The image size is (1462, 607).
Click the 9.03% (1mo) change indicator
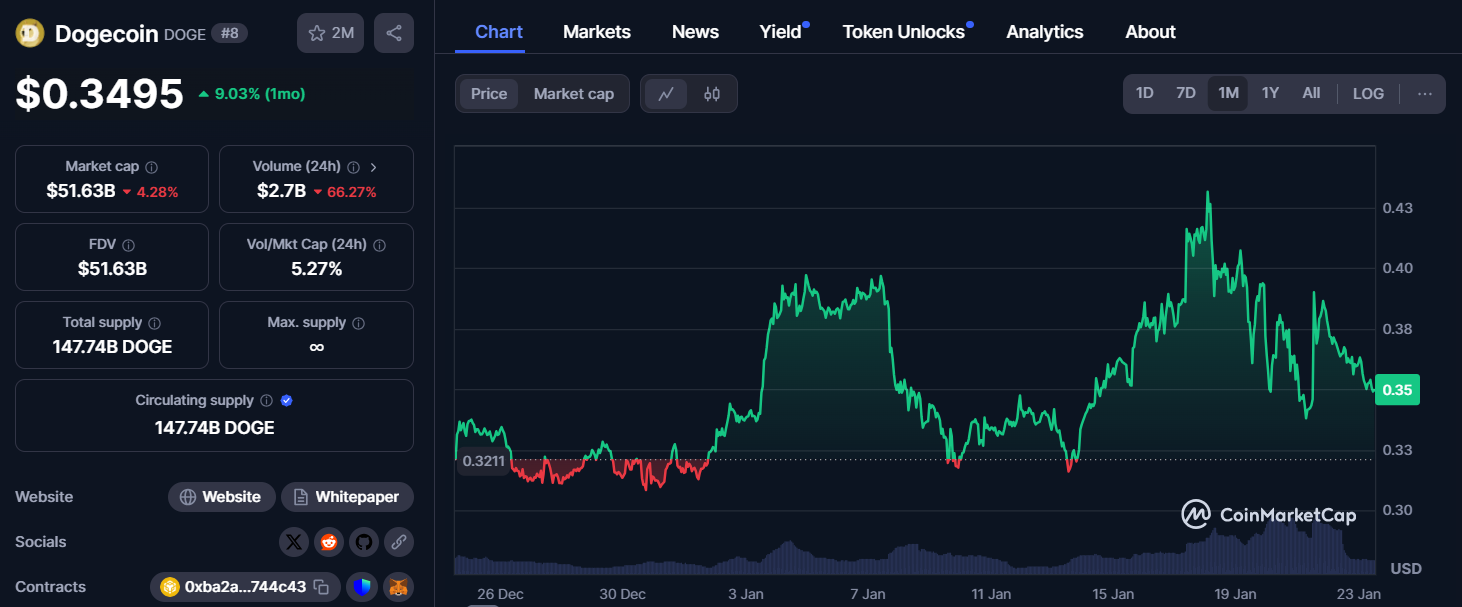251,94
